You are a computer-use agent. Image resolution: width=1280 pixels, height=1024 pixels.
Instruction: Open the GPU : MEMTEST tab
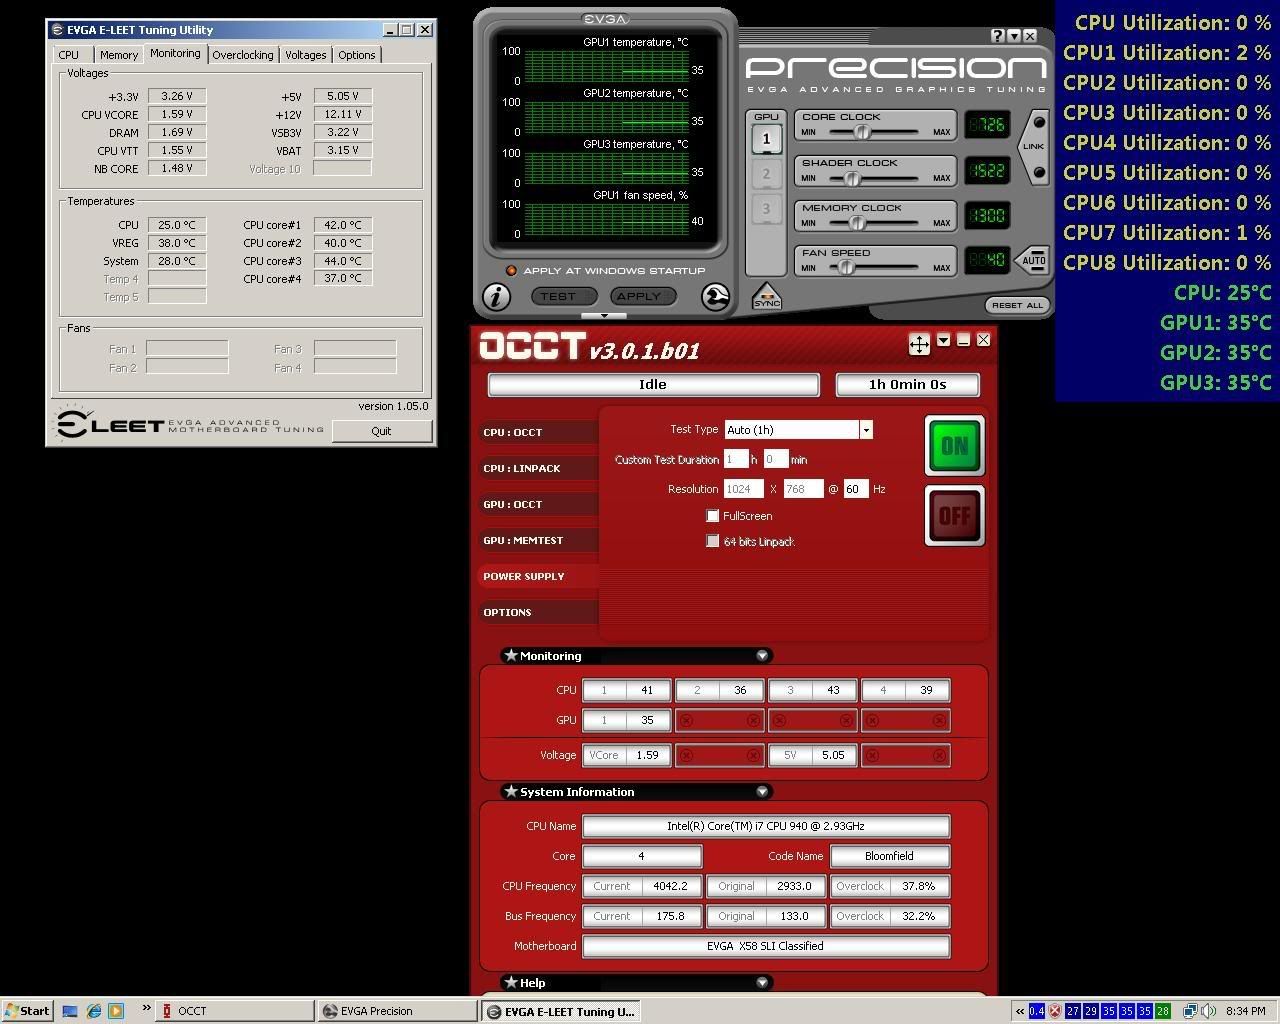[540, 540]
